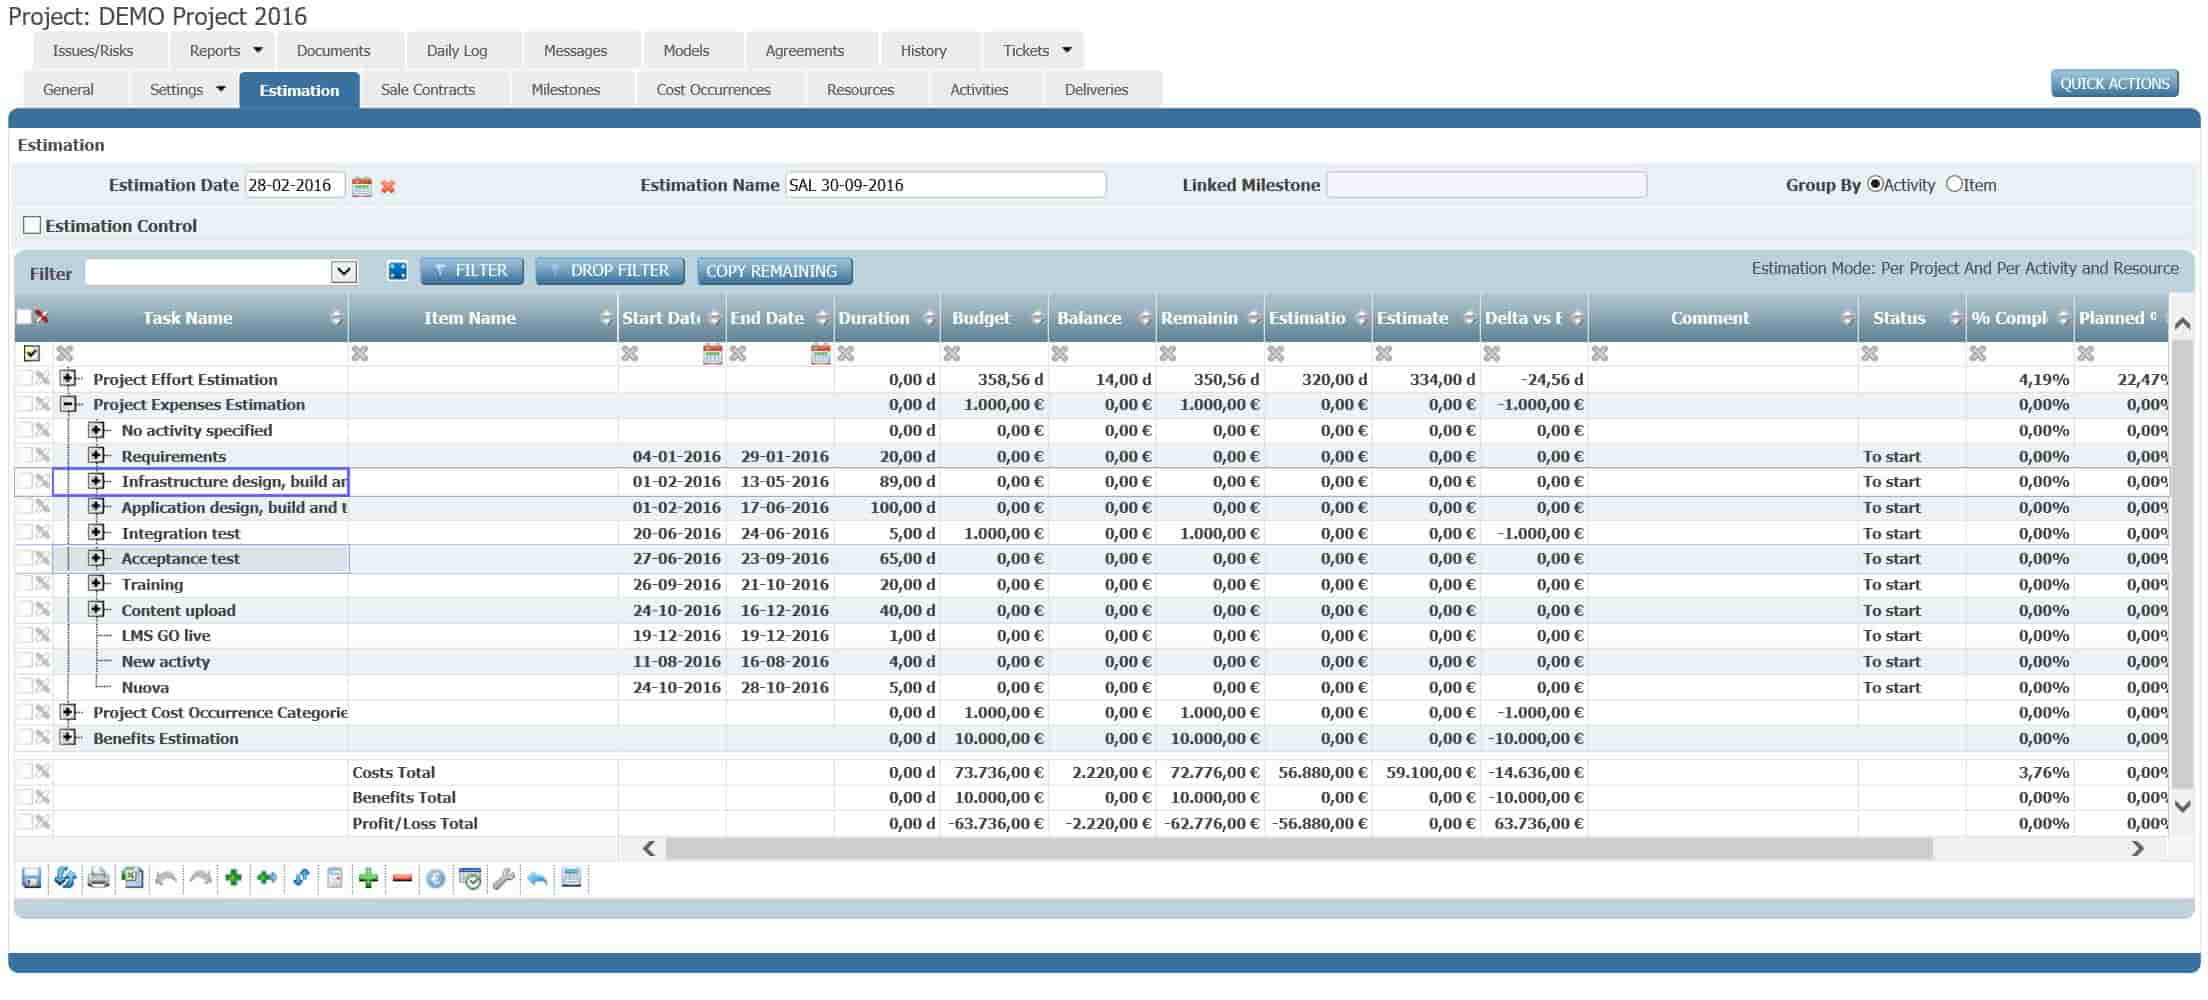The image size is (2208, 1000).
Task: Expand the Training tree node
Action: point(96,583)
